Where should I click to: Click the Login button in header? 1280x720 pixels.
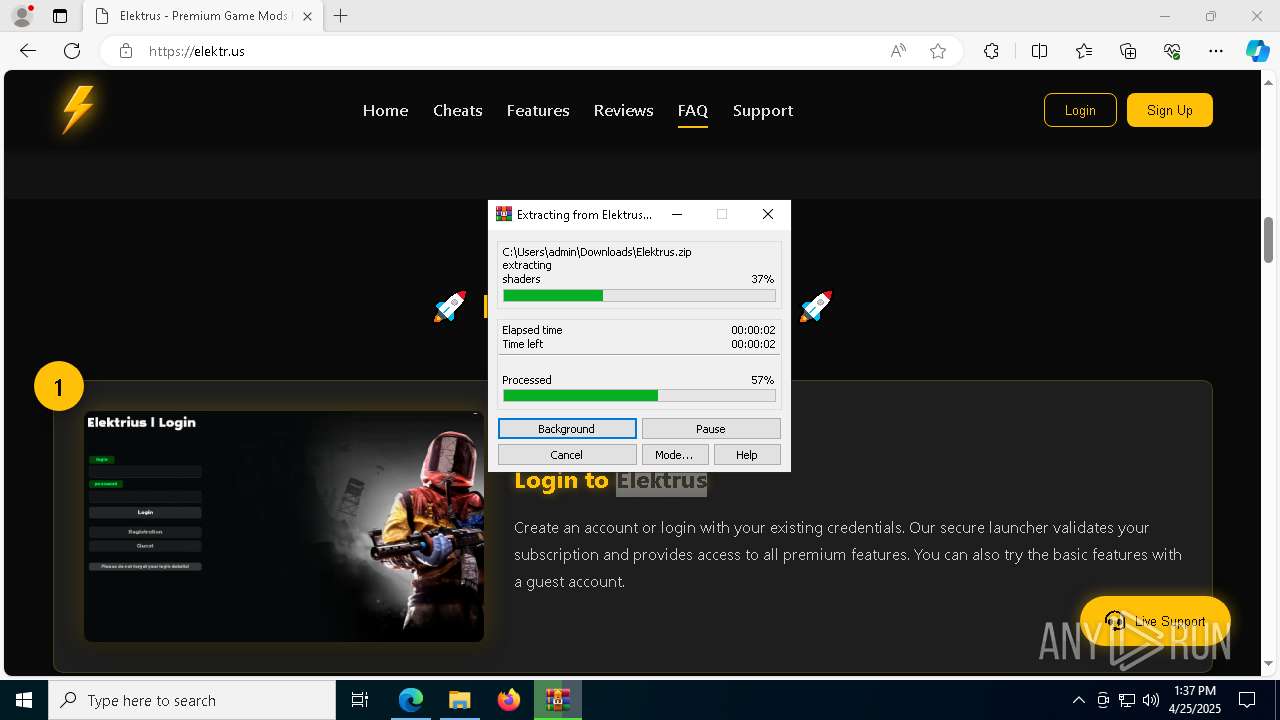pos(1079,110)
